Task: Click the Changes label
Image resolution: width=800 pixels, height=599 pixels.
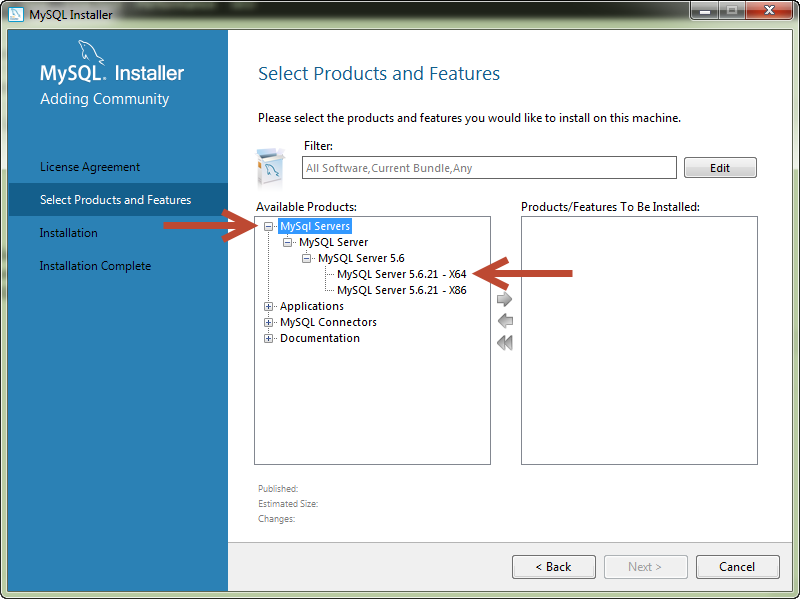Action: 277,519
